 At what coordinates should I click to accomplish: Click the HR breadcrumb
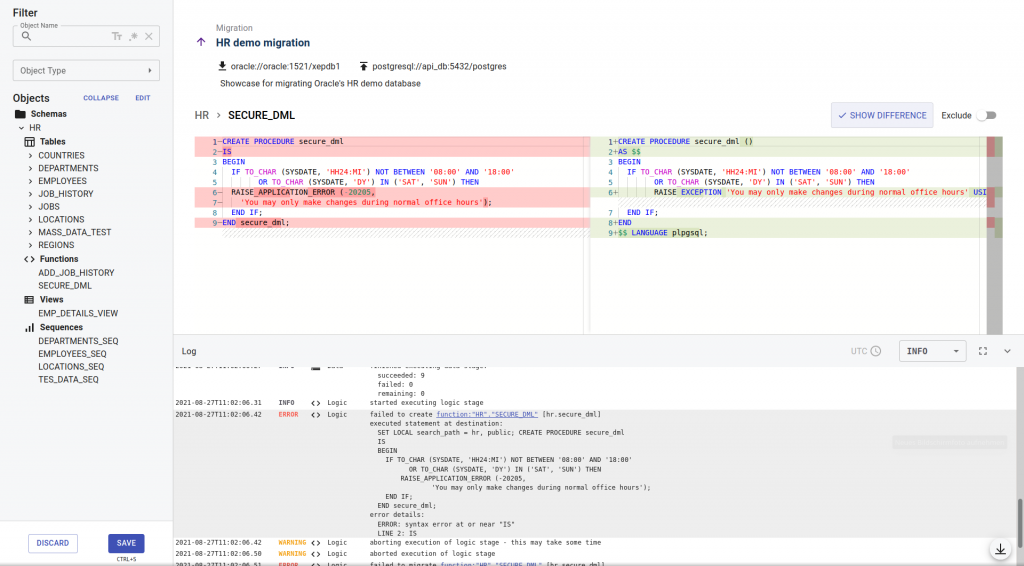[x=202, y=115]
